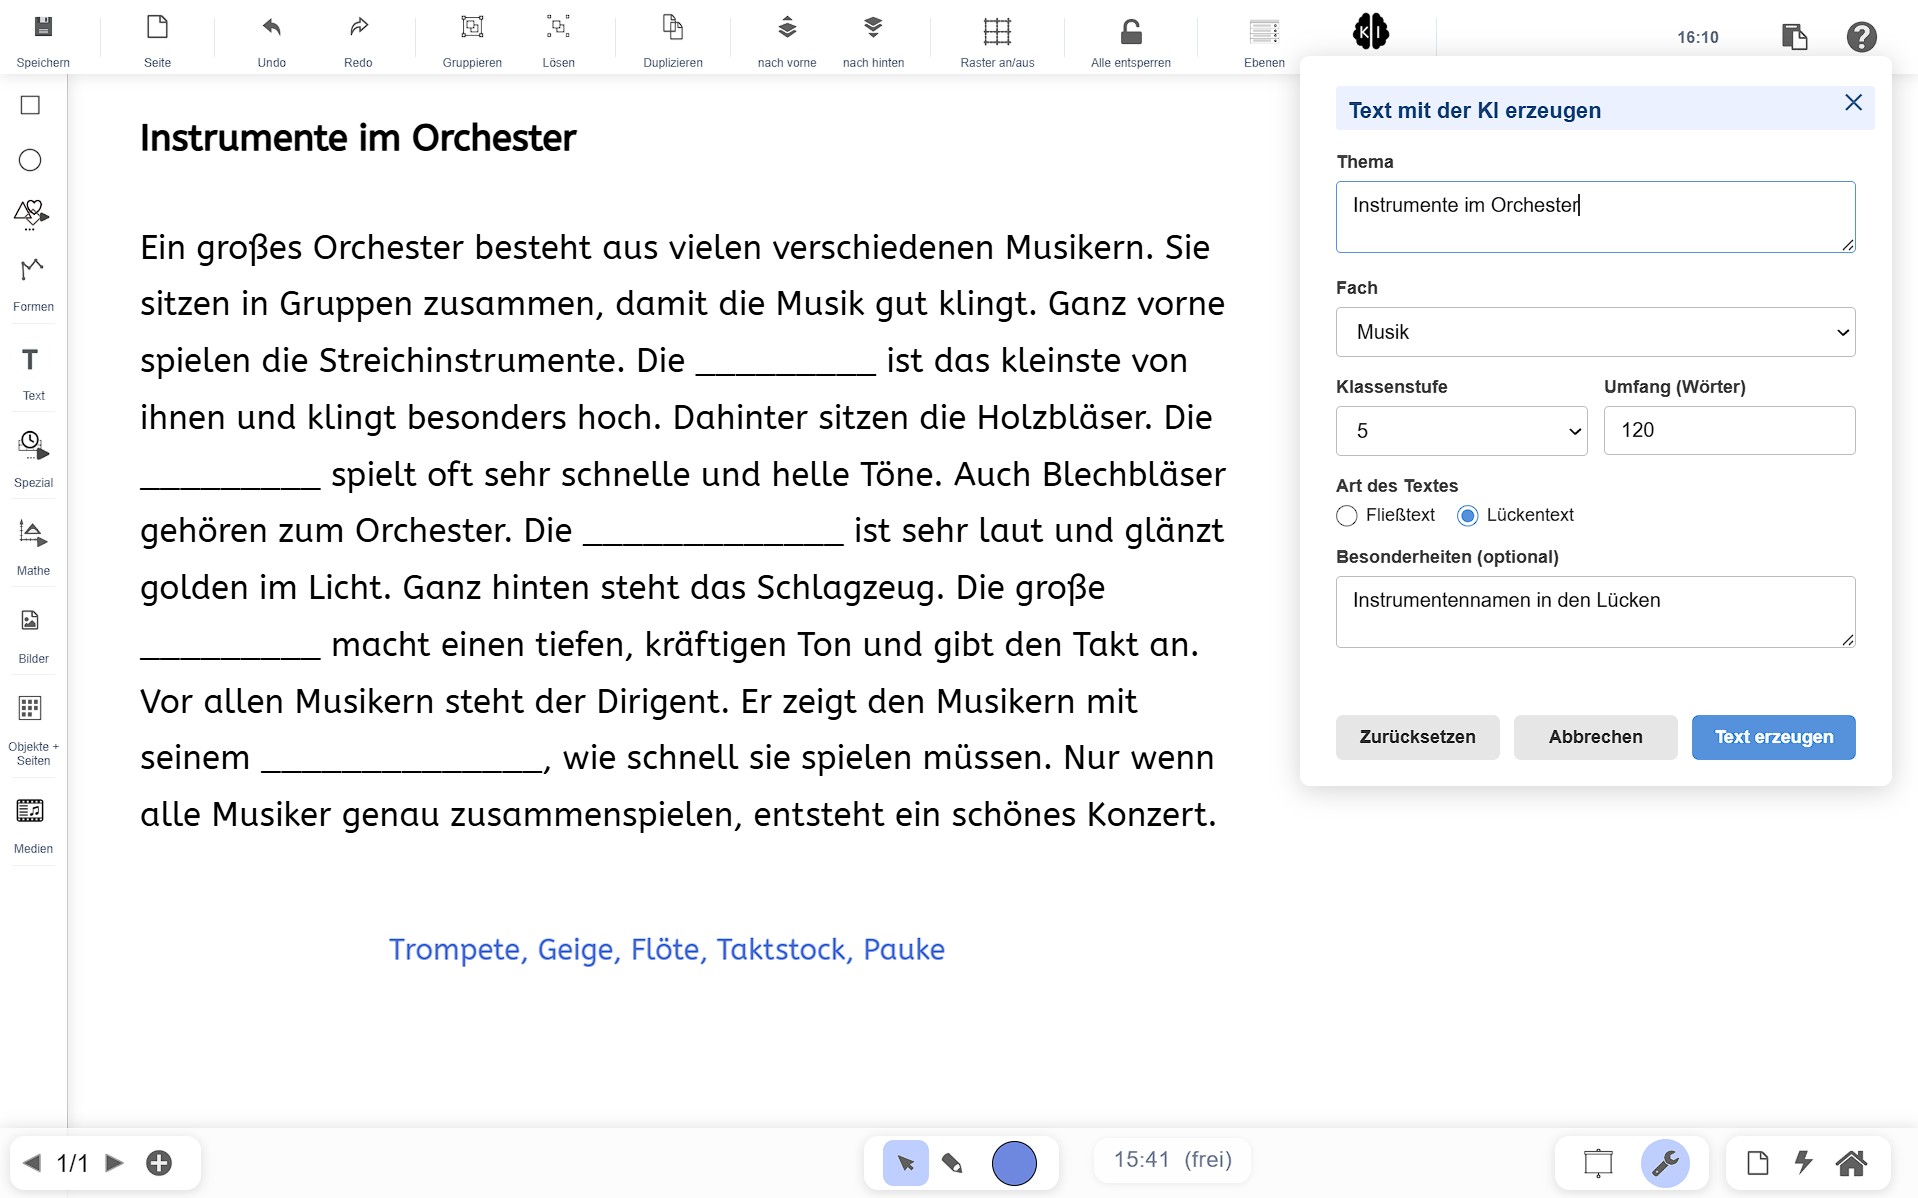Send object backward with nach hinten
This screenshot has height=1198, width=1918.
[873, 40]
